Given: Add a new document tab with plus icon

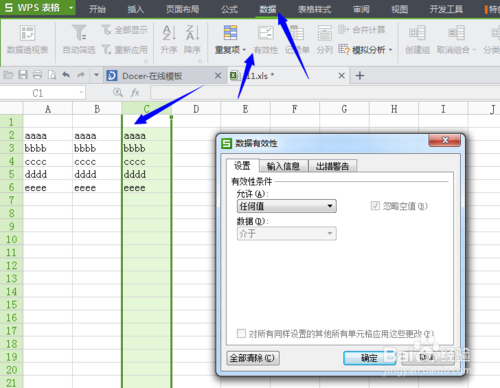Looking at the screenshot, I should pyautogui.click(x=360, y=76).
